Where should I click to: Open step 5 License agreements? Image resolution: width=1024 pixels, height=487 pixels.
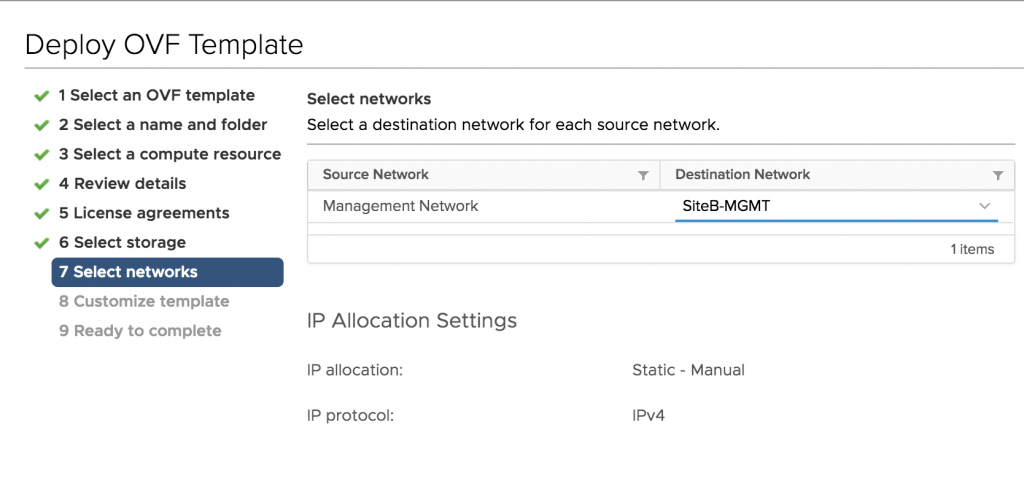[x=144, y=213]
